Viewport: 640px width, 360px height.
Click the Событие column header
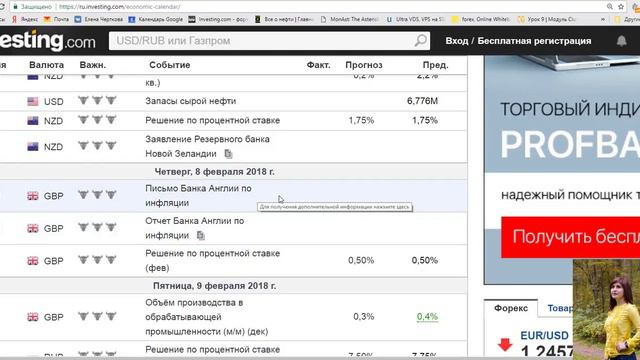pyautogui.click(x=170, y=65)
